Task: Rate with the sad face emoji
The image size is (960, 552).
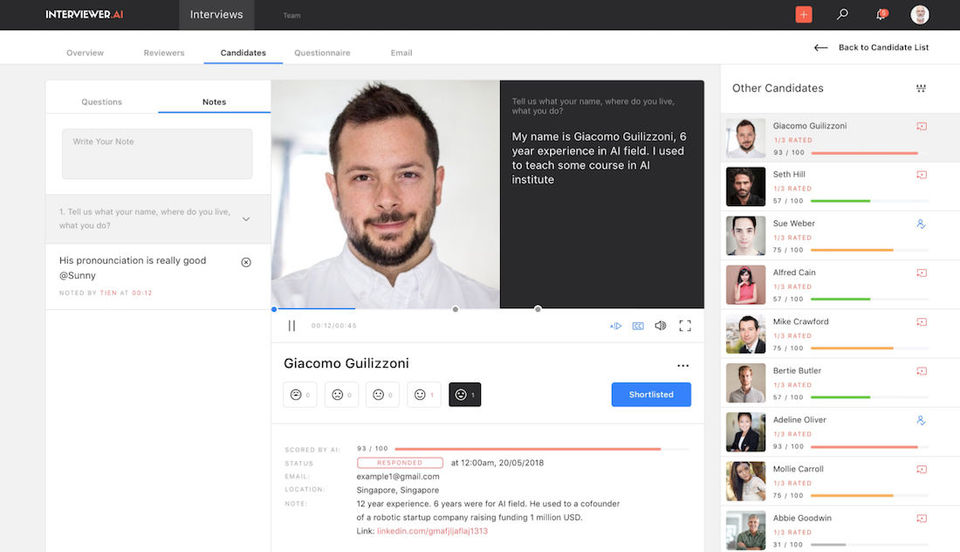Action: pos(341,395)
